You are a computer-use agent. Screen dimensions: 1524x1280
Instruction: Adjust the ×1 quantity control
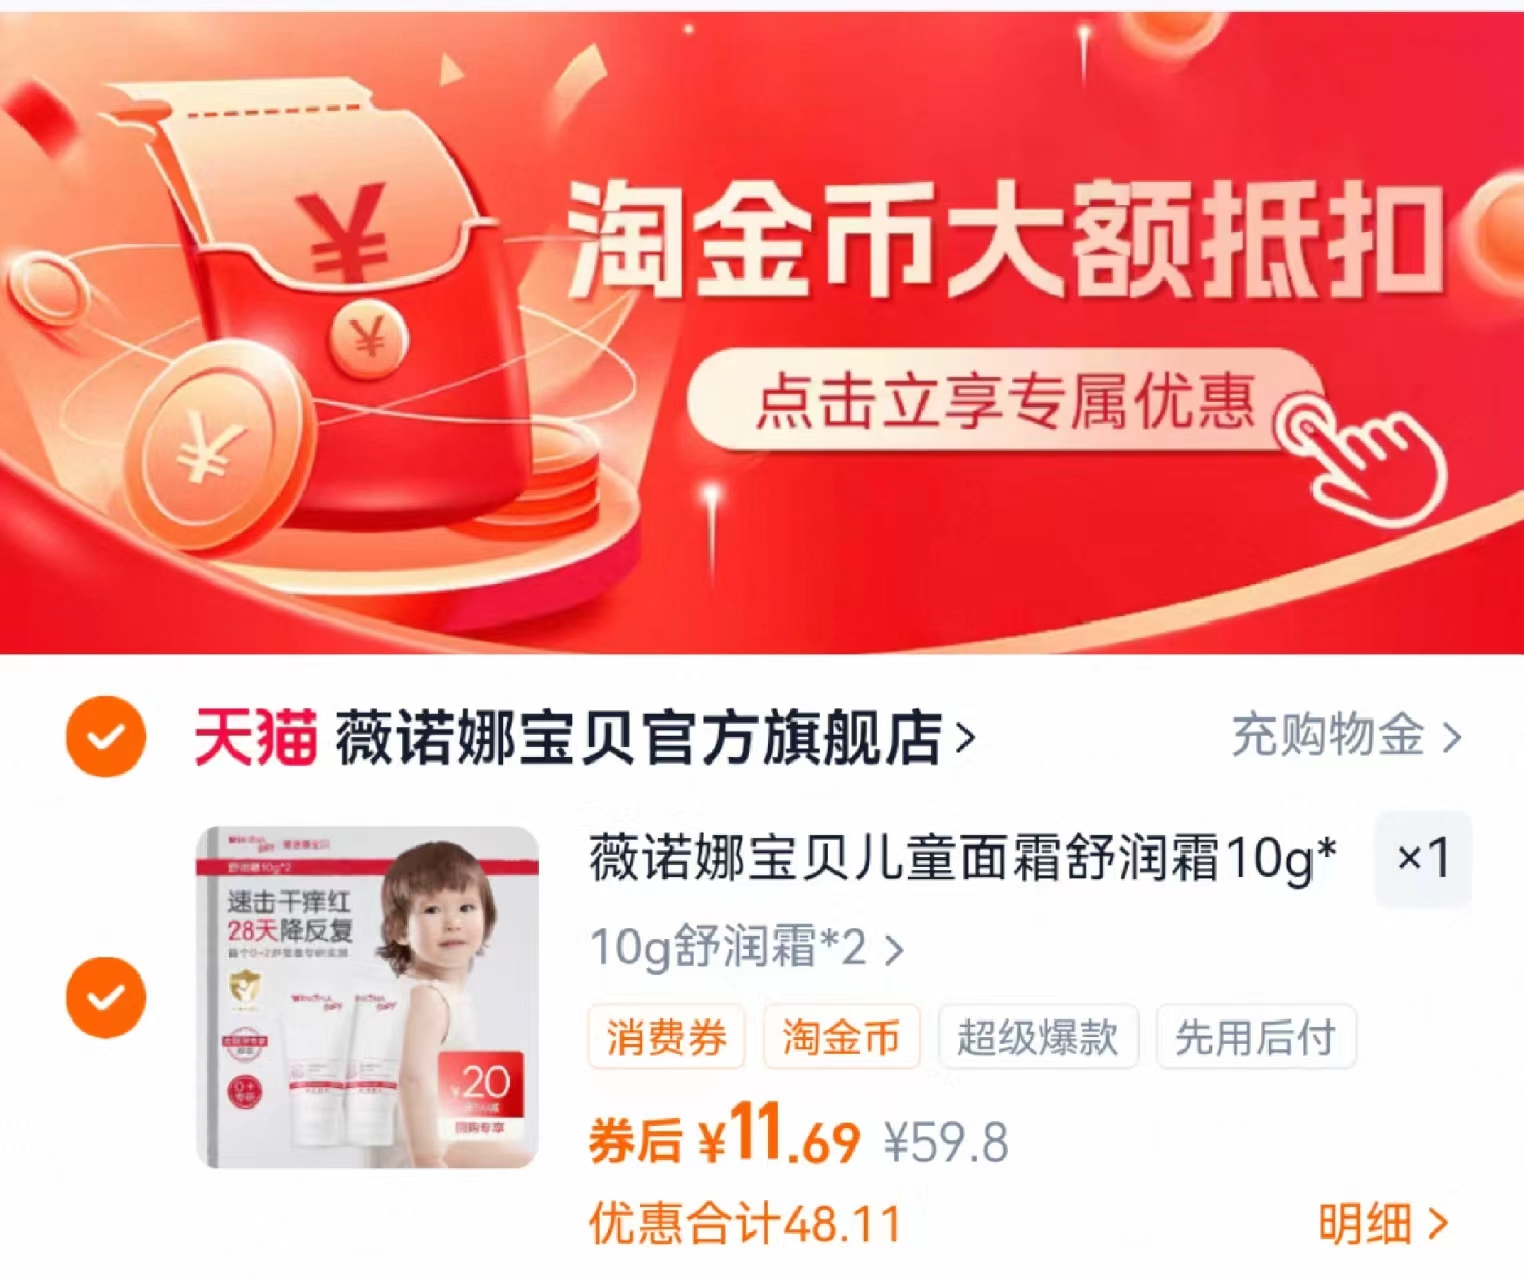tap(1423, 858)
